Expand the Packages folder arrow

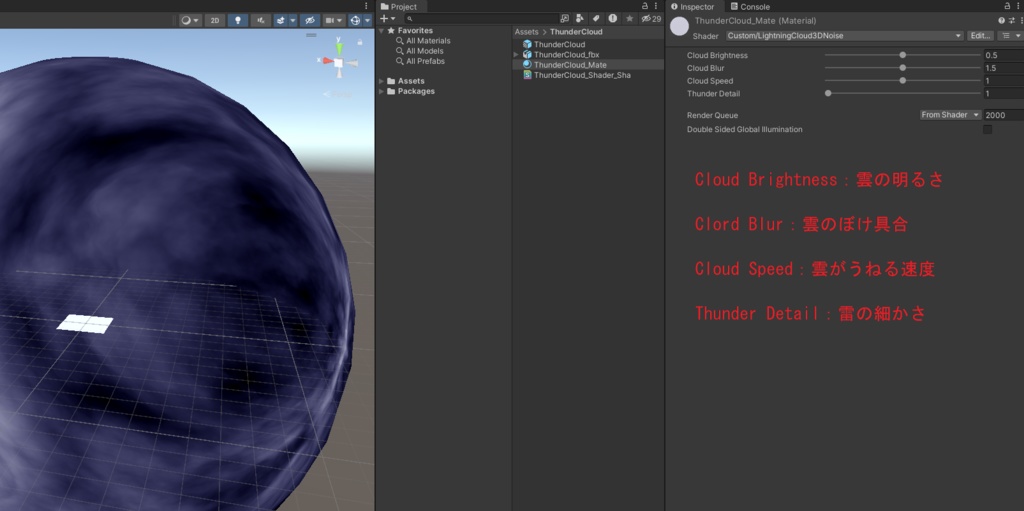(381, 91)
